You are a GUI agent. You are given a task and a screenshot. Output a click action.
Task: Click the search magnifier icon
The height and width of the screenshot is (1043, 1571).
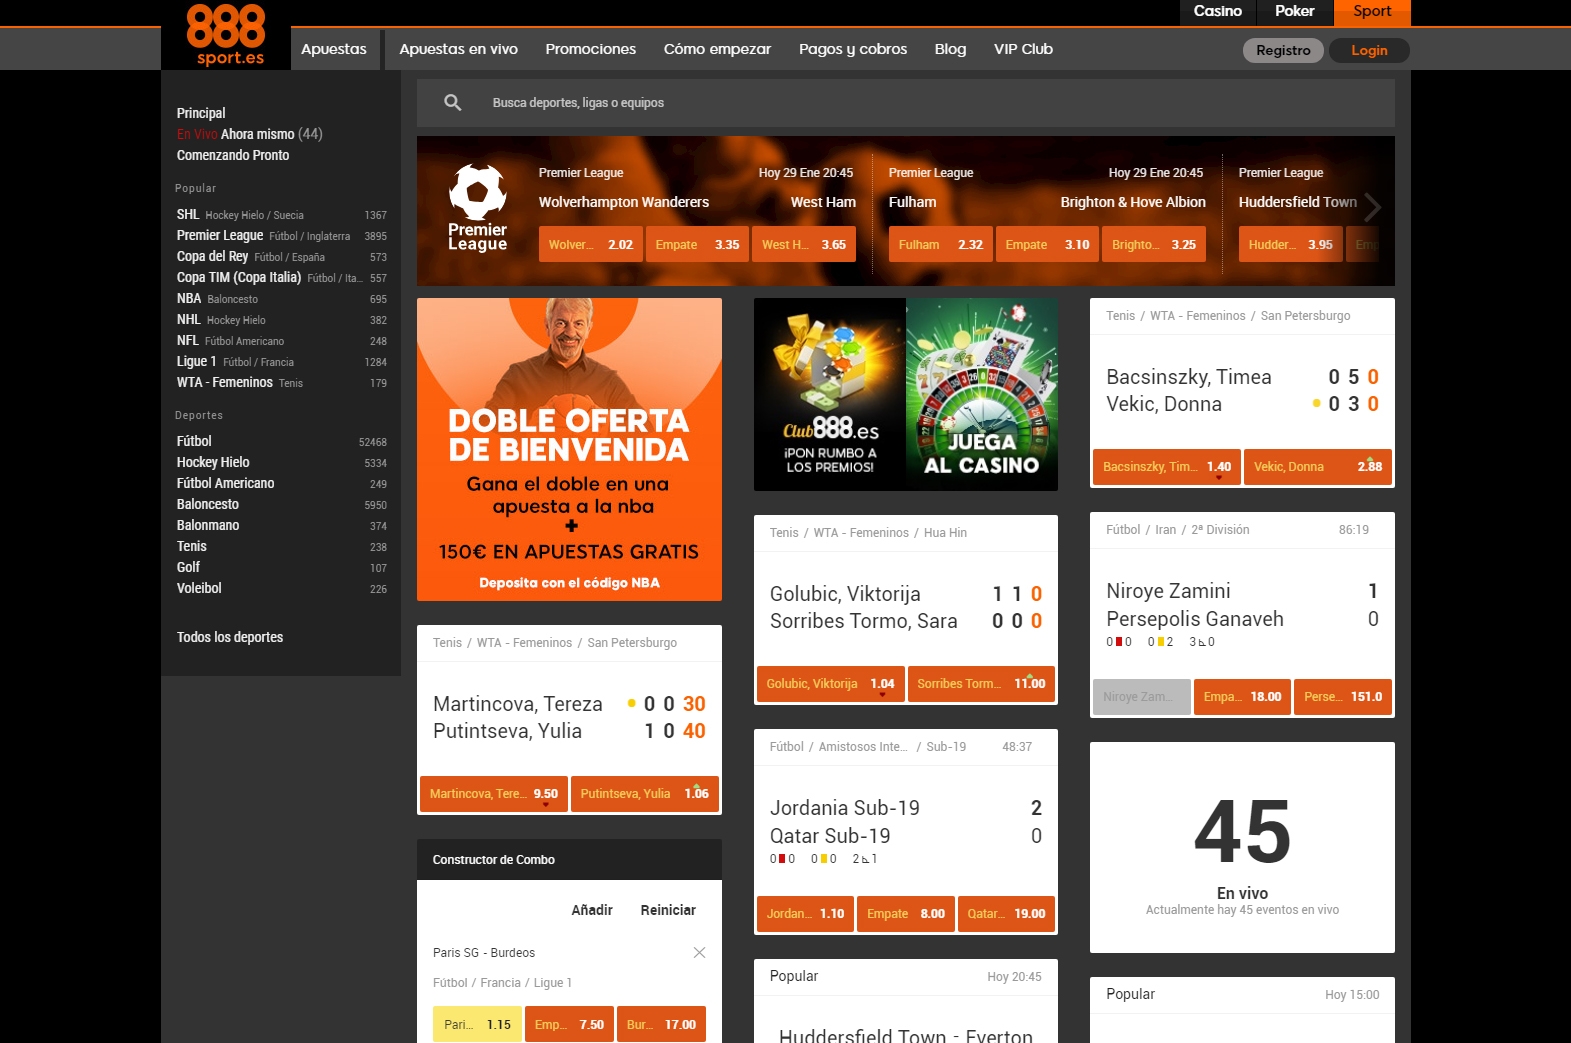click(x=453, y=102)
